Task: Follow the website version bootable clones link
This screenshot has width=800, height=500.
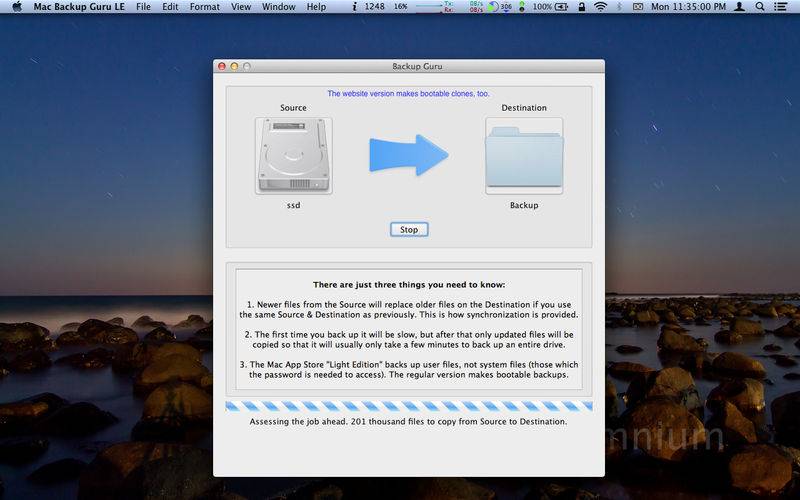Action: coord(408,93)
